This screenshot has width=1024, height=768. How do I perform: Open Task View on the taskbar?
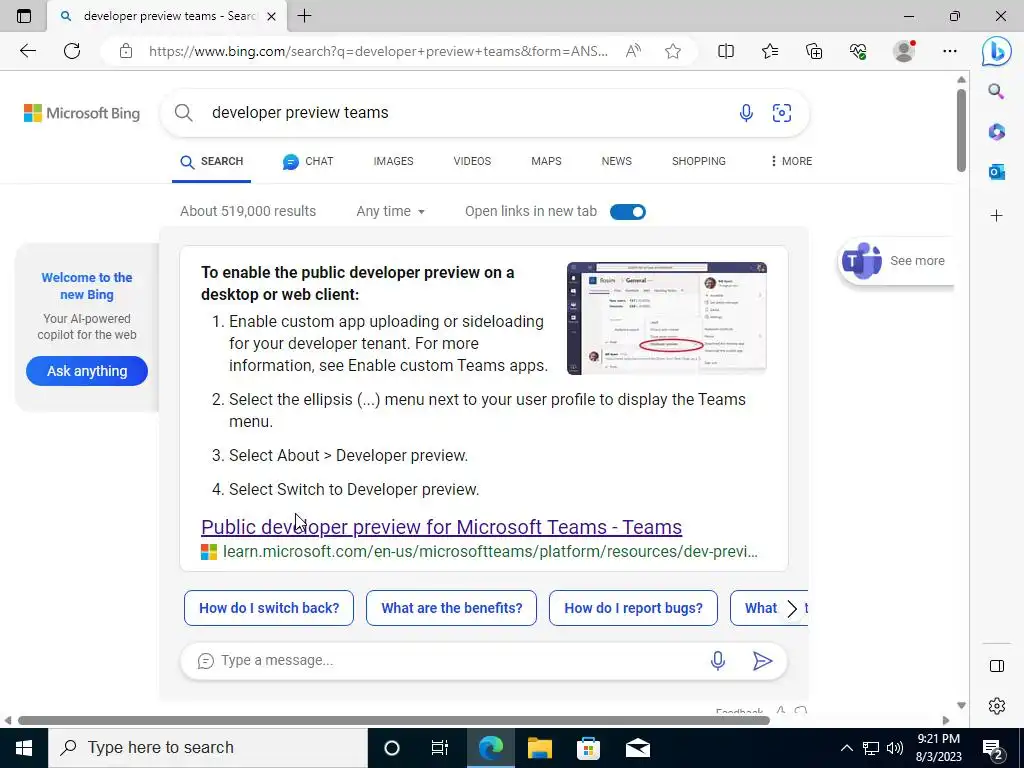click(440, 748)
